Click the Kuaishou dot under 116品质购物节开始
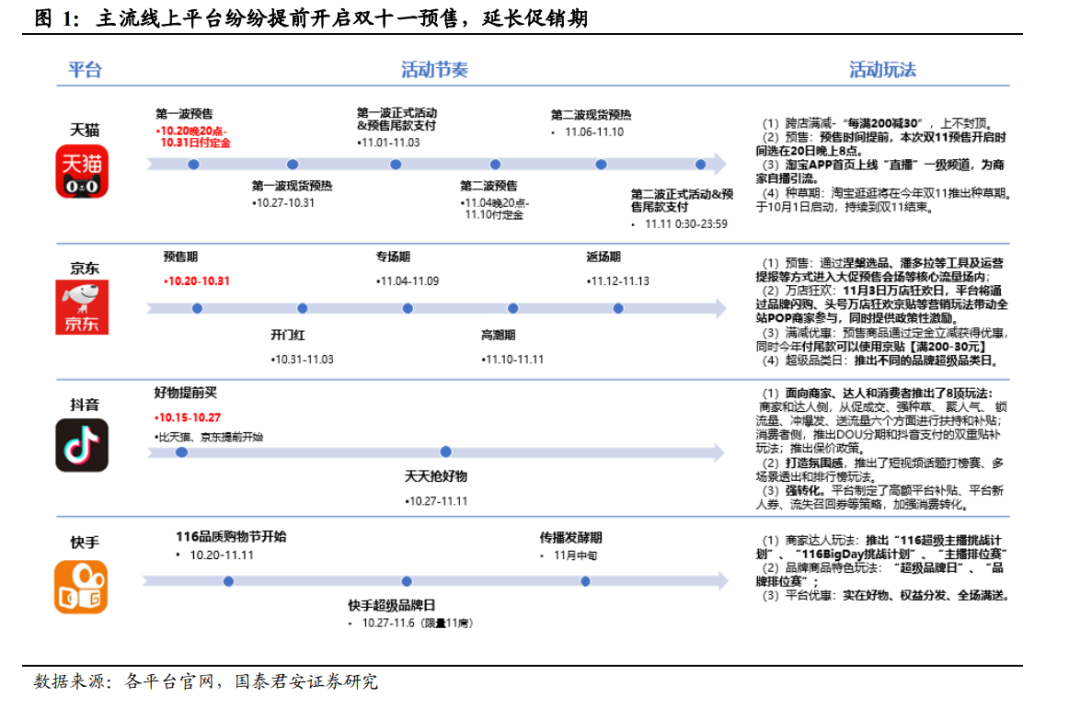The width and height of the screenshot is (1080, 709). coord(229,581)
